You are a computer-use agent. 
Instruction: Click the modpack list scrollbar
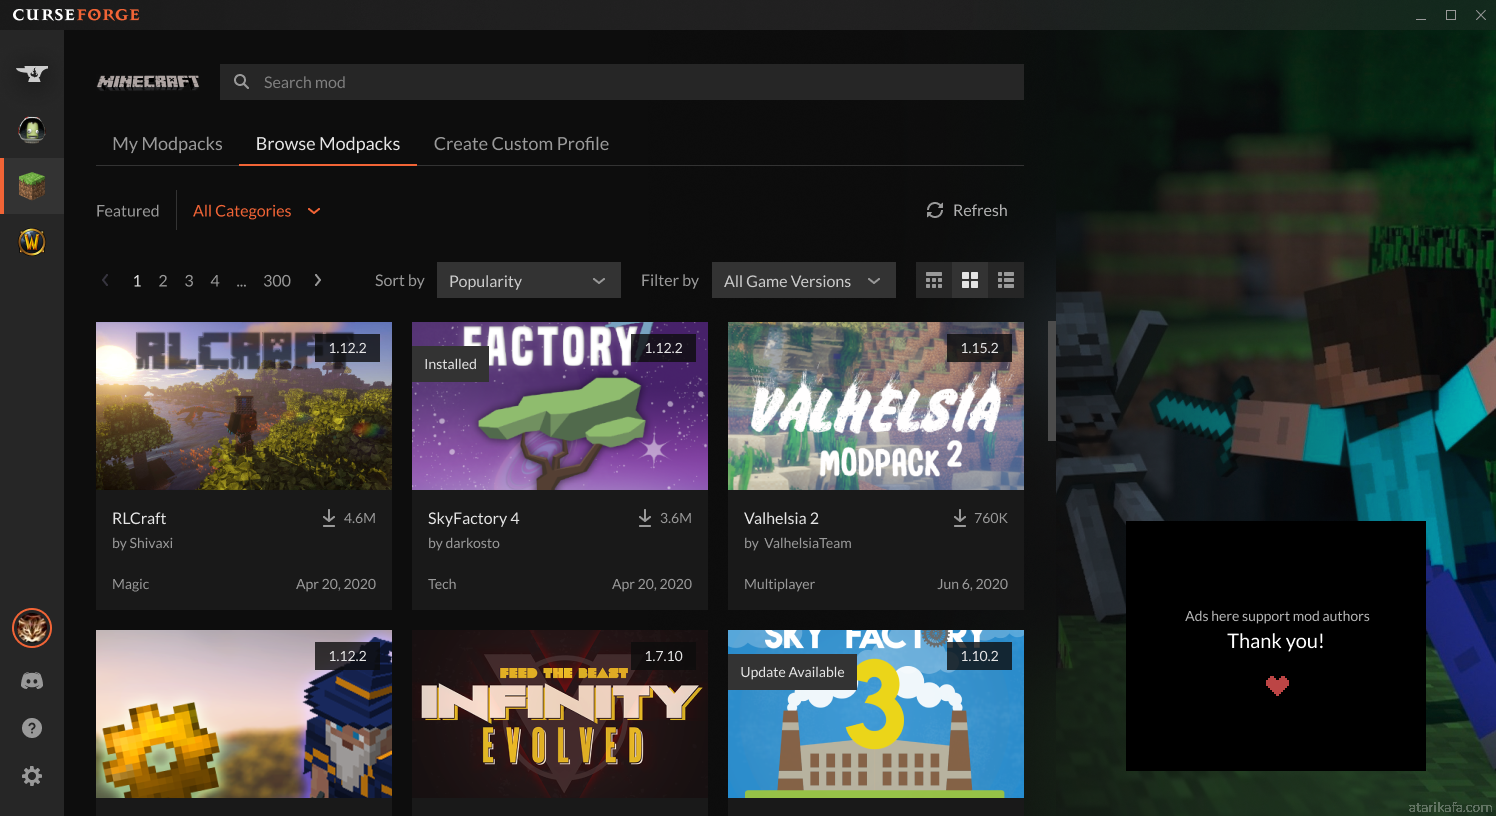pyautogui.click(x=1051, y=381)
